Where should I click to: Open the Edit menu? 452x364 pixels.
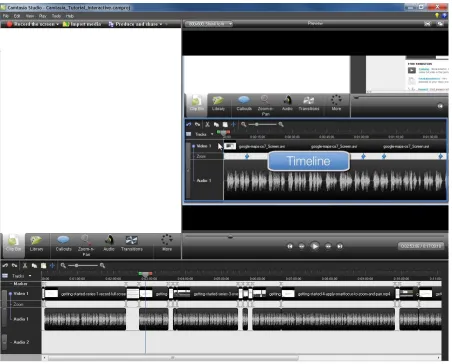(17, 16)
